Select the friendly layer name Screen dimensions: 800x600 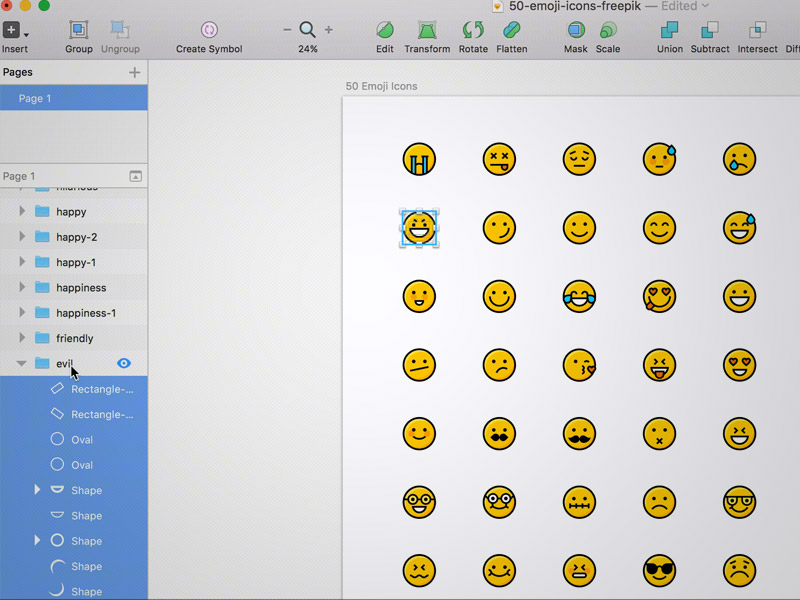(x=74, y=338)
